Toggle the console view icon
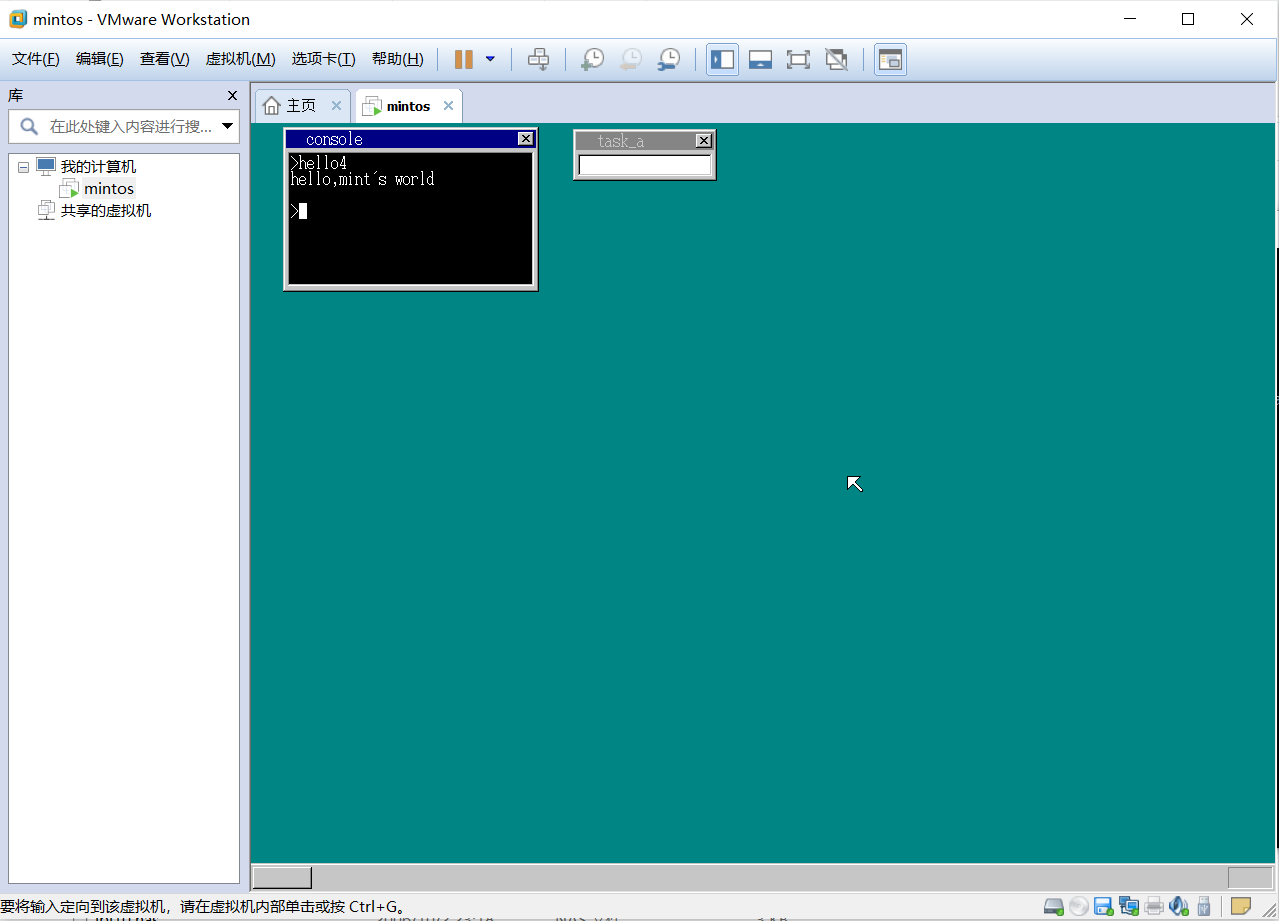 pyautogui.click(x=890, y=59)
